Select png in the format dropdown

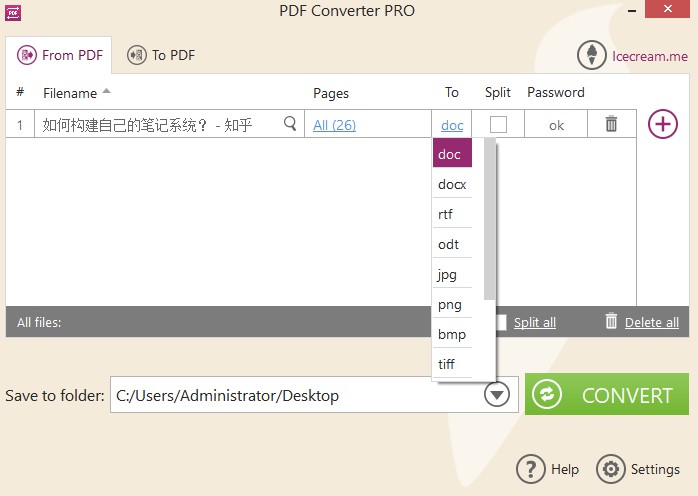452,304
